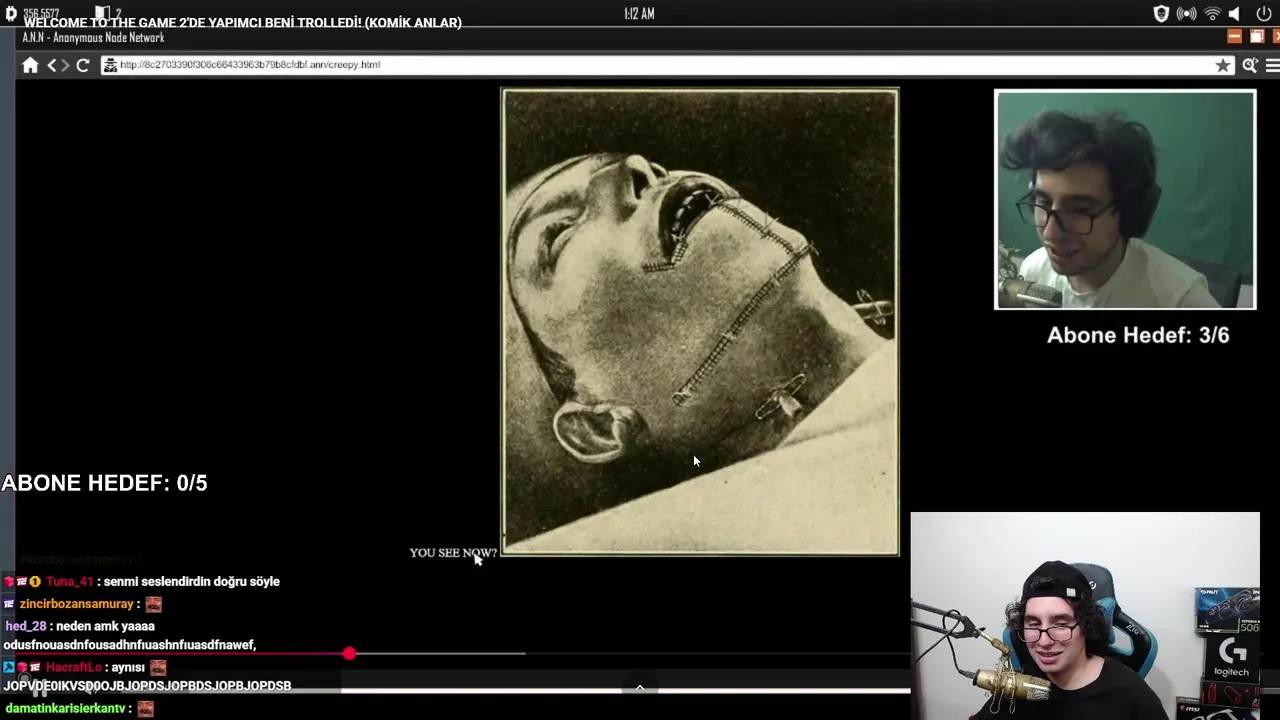This screenshot has height=720, width=1280.
Task: Click chat username Tuna_41
Action: tap(69, 581)
